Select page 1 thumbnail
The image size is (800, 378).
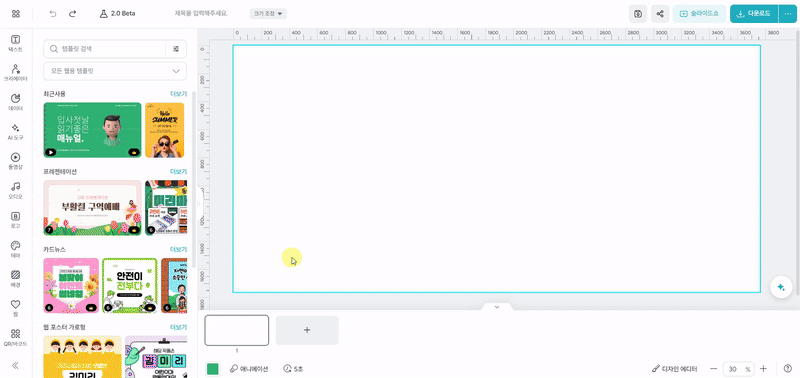tap(237, 330)
